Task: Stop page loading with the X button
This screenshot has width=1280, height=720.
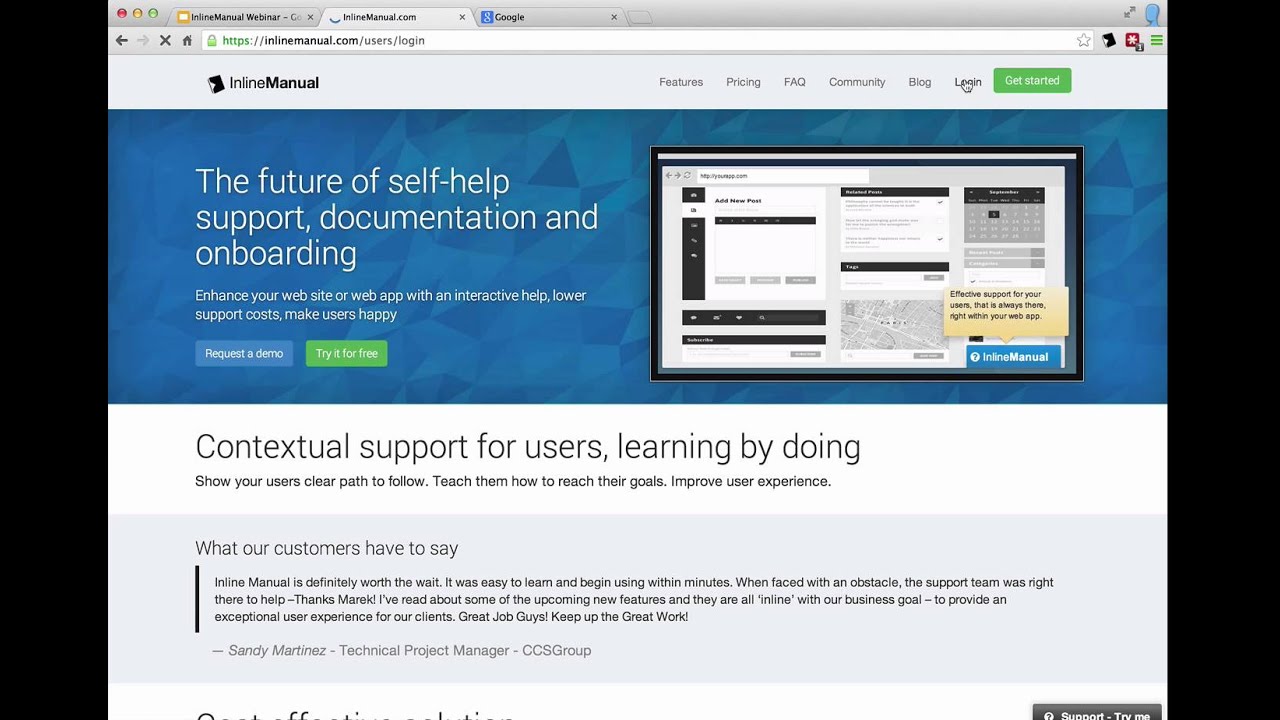Action: pyautogui.click(x=163, y=41)
